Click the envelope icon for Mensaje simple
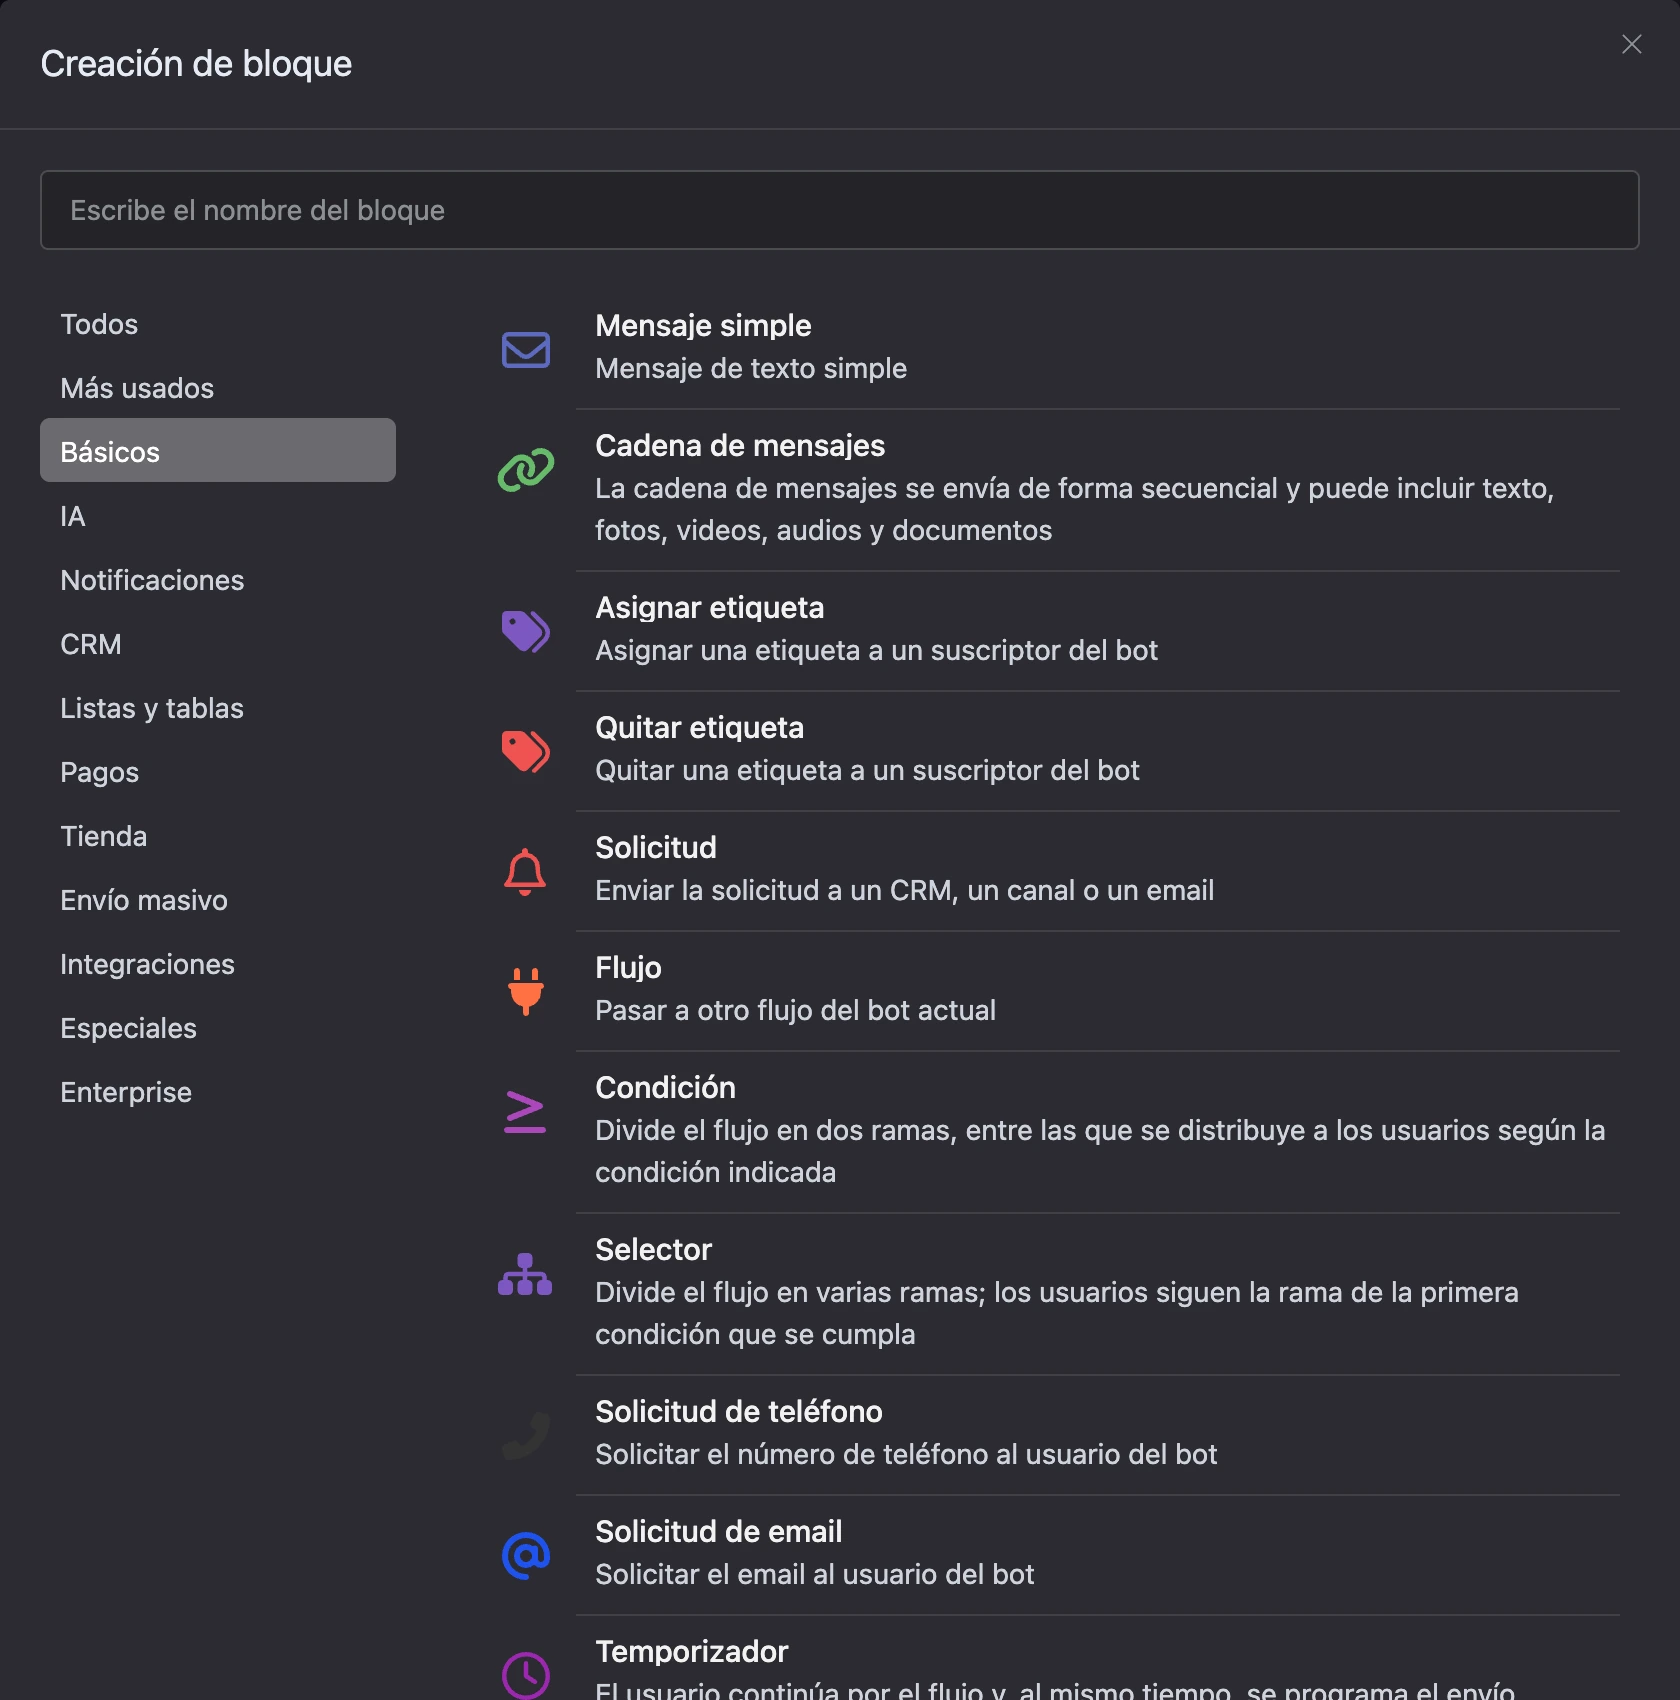The height and width of the screenshot is (1700, 1680). (525, 350)
